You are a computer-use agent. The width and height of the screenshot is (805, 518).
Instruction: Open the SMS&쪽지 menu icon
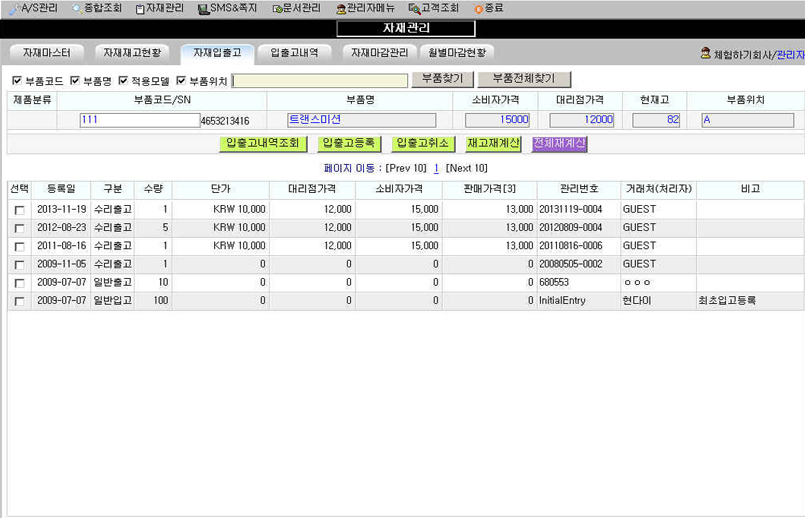click(203, 8)
